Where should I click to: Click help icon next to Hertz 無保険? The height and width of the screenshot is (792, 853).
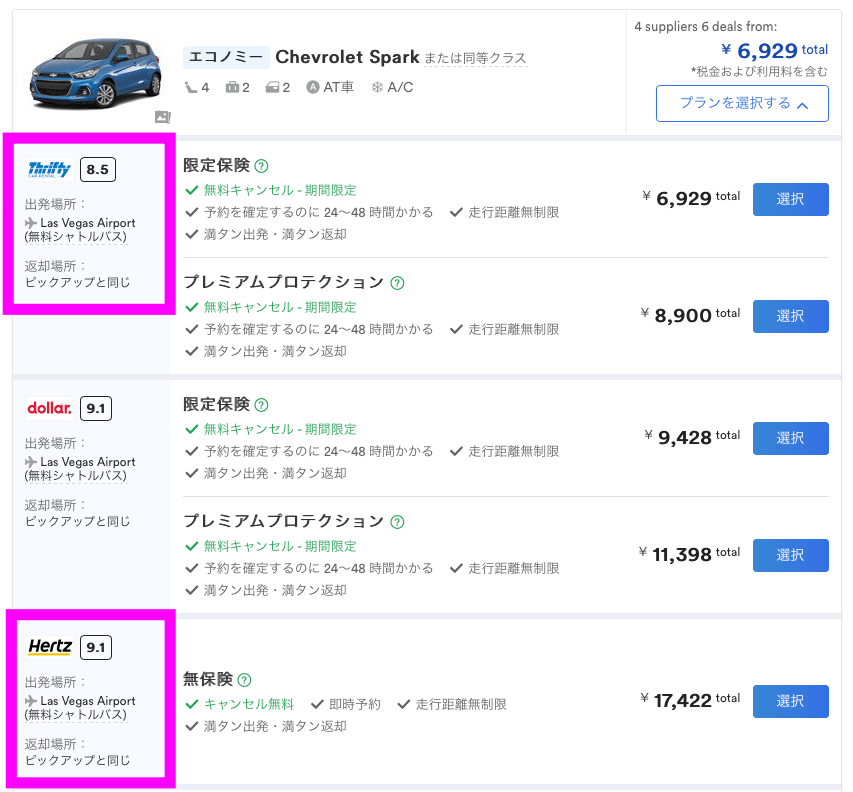[x=245, y=680]
